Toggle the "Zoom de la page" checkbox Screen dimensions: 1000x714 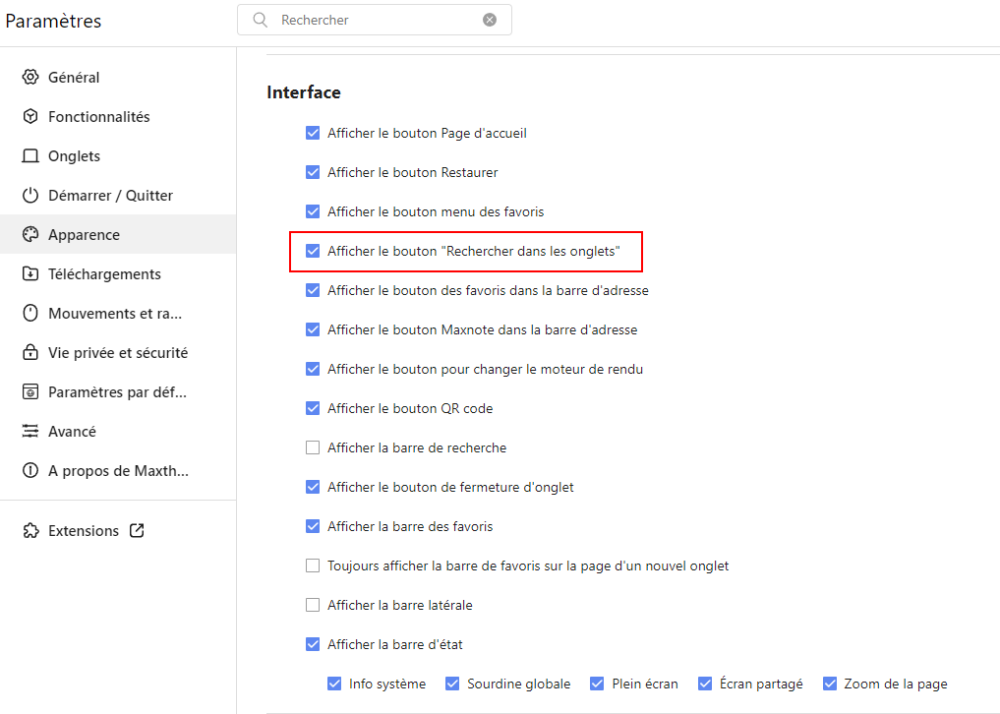click(x=829, y=684)
